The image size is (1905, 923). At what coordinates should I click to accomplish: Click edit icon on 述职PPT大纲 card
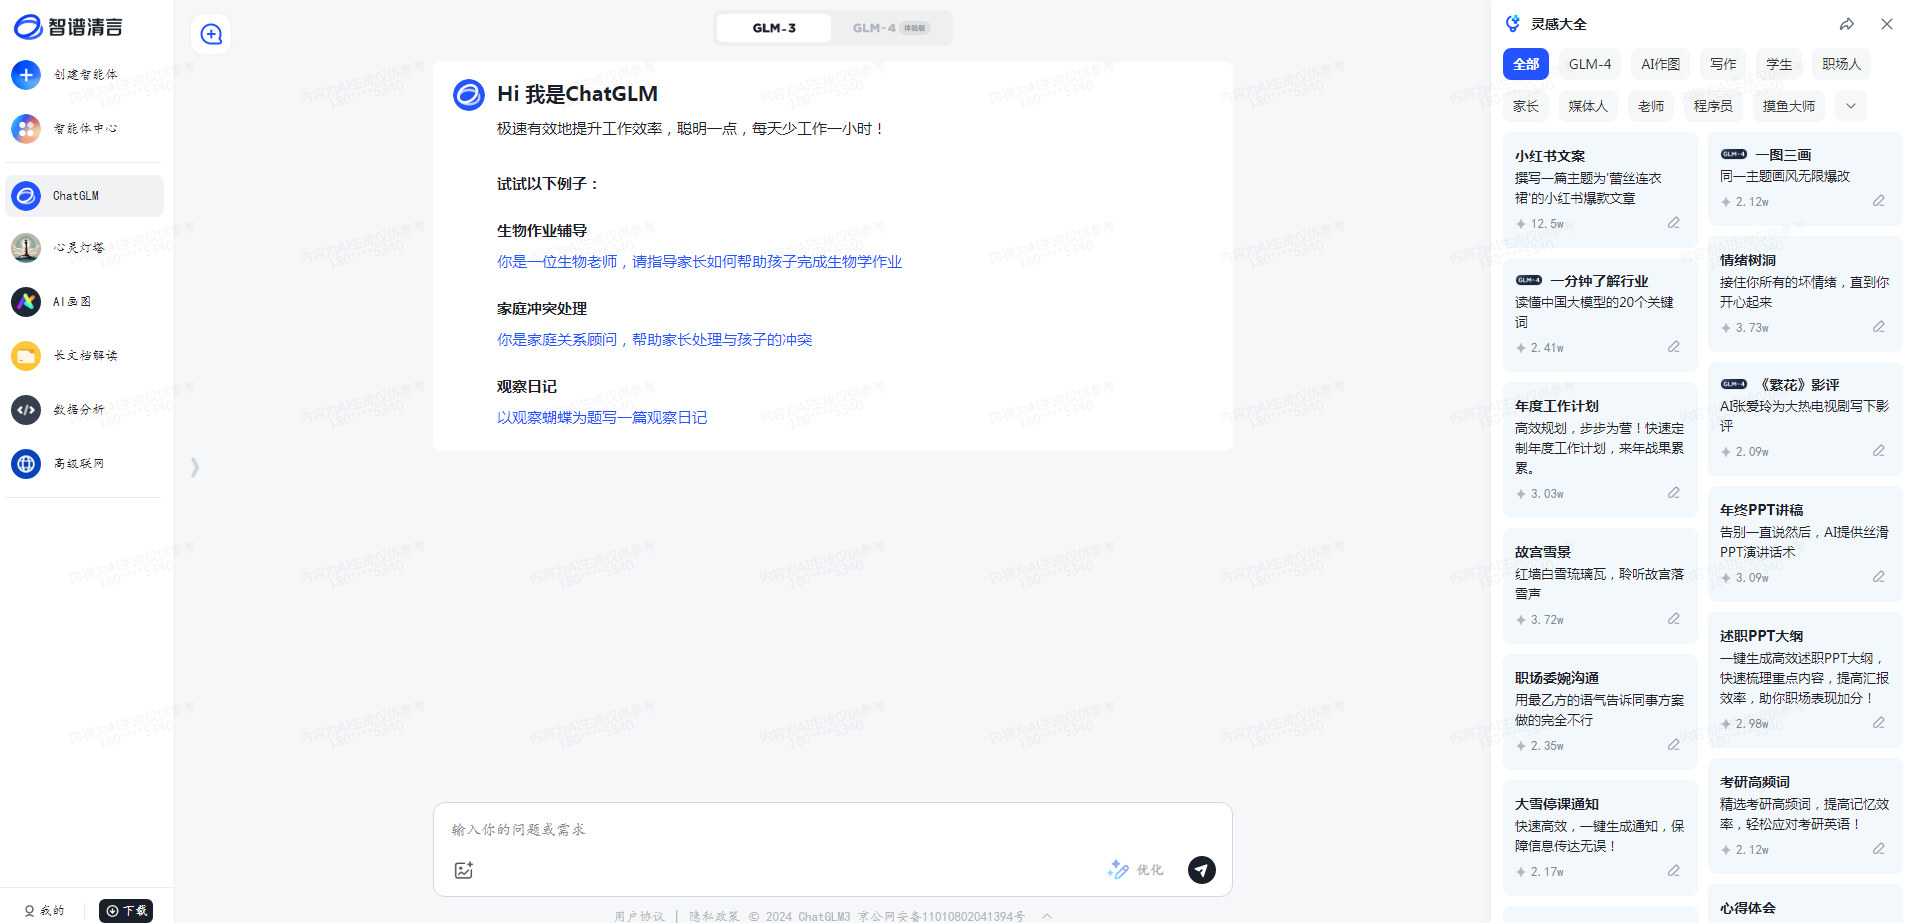pos(1879,723)
